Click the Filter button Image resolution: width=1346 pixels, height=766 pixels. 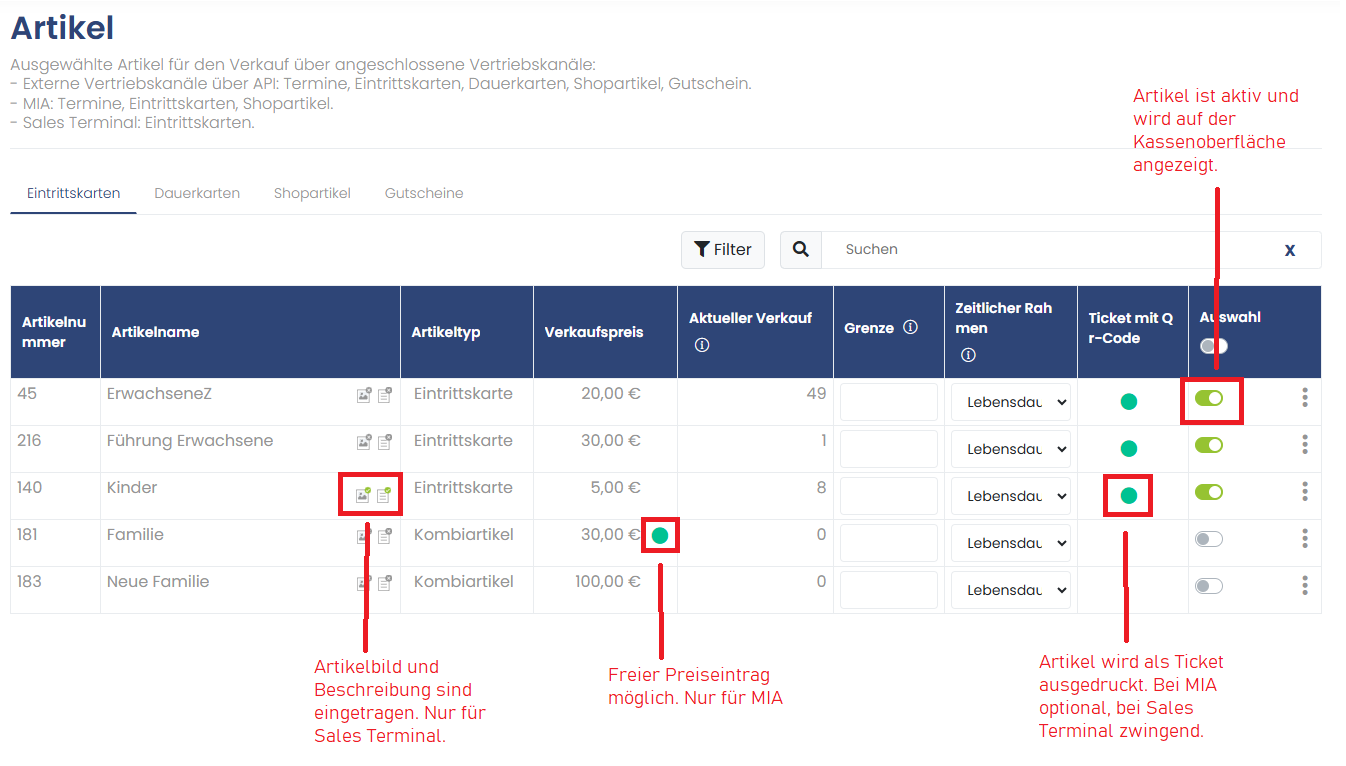(x=723, y=250)
